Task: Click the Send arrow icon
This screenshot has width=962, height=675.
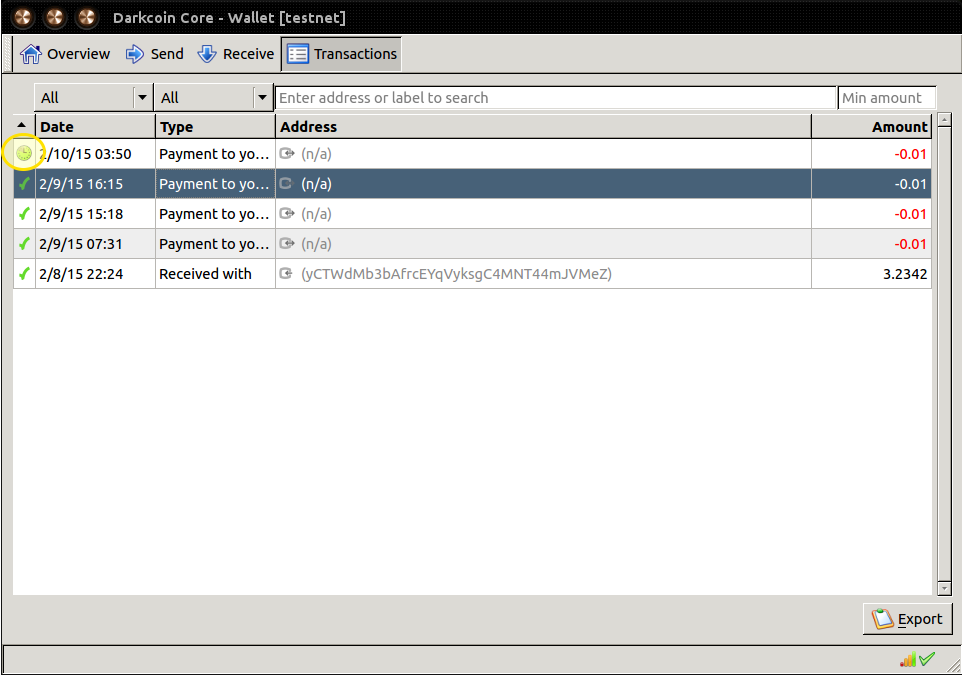Action: pyautogui.click(x=135, y=54)
